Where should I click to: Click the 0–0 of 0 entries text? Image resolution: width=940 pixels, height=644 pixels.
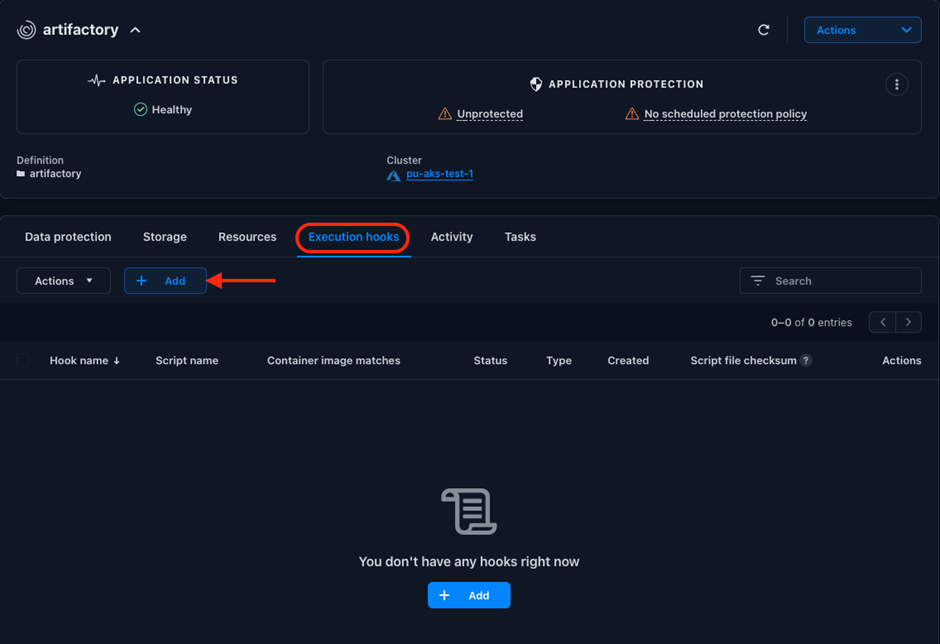811,323
